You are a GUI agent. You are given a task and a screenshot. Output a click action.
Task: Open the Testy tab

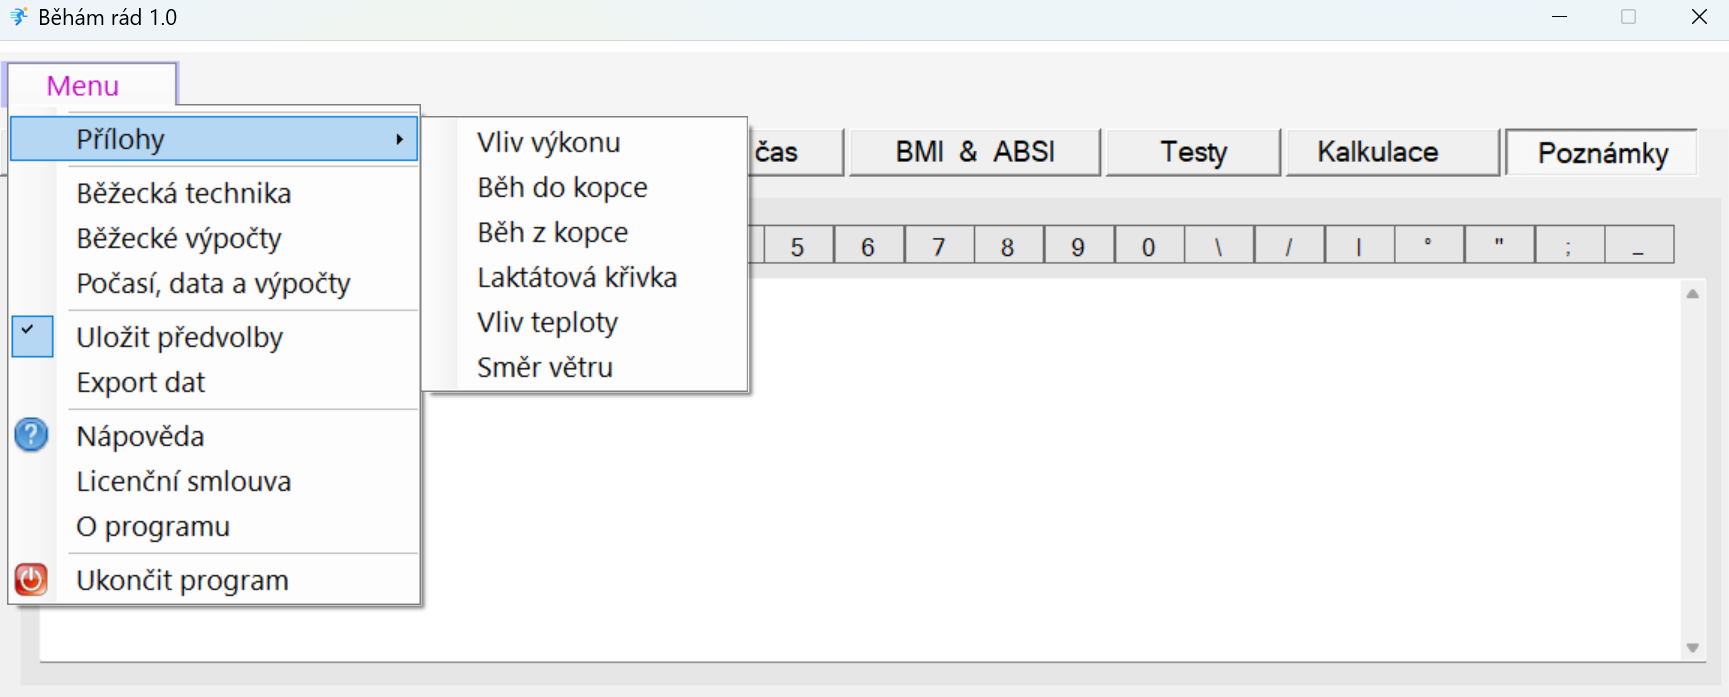pos(1193,152)
